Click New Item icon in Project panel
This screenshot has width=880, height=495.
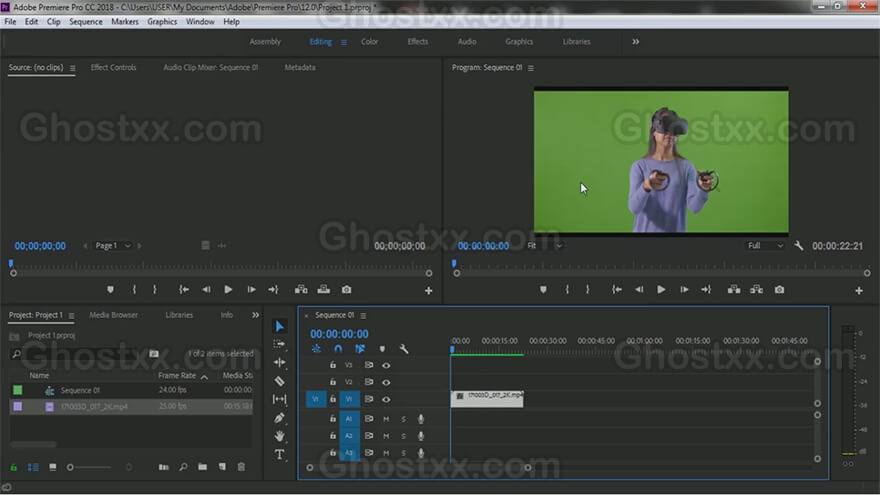[x=222, y=467]
